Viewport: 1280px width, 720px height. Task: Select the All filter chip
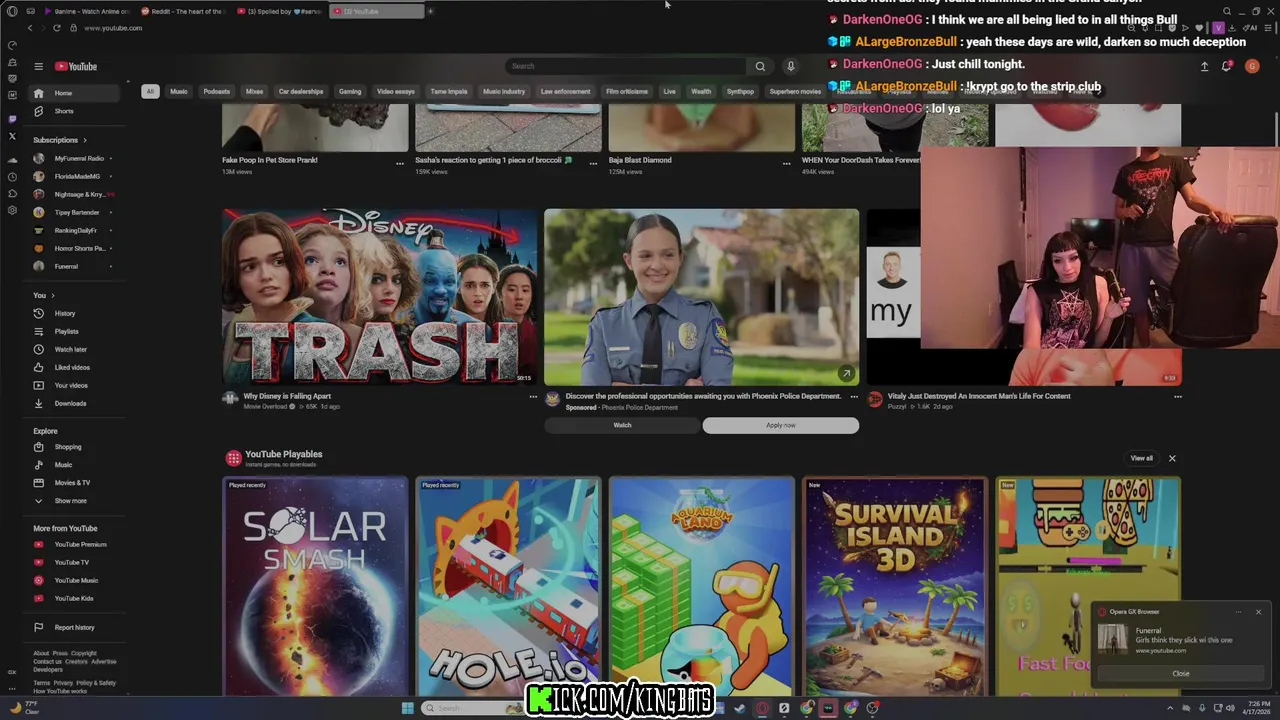point(150,91)
